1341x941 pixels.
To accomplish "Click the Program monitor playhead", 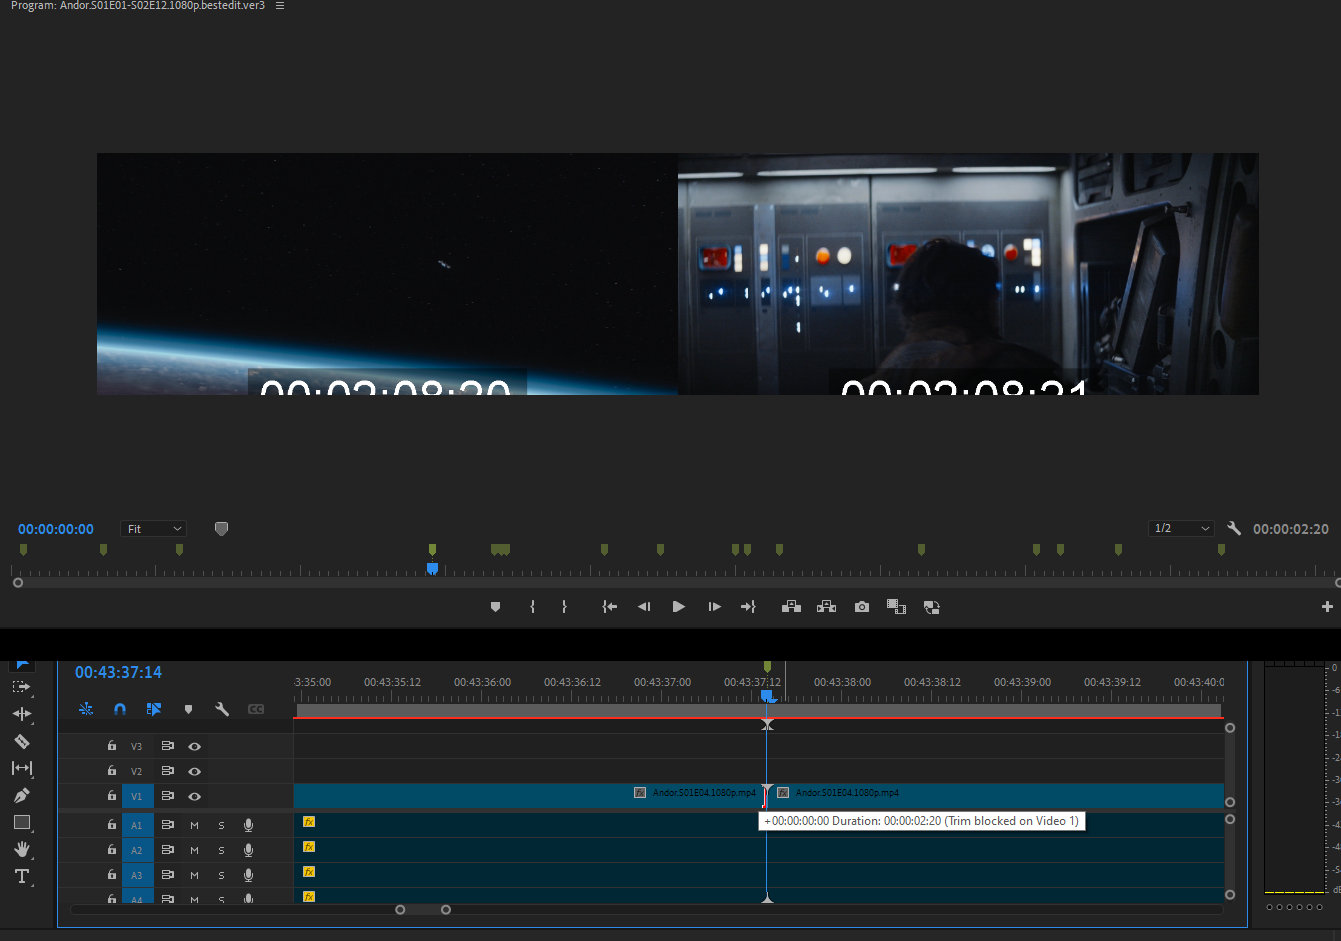I will (x=432, y=568).
